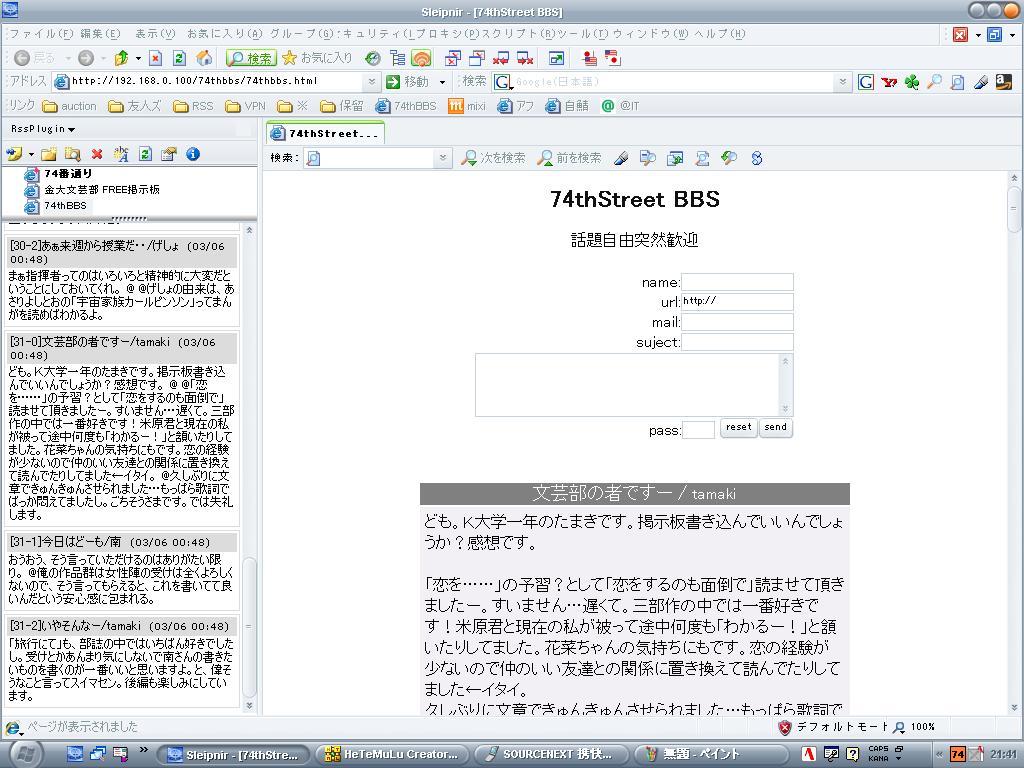Click the stop loading page icon
Screen dimensions: 1024x768
pos(155,58)
